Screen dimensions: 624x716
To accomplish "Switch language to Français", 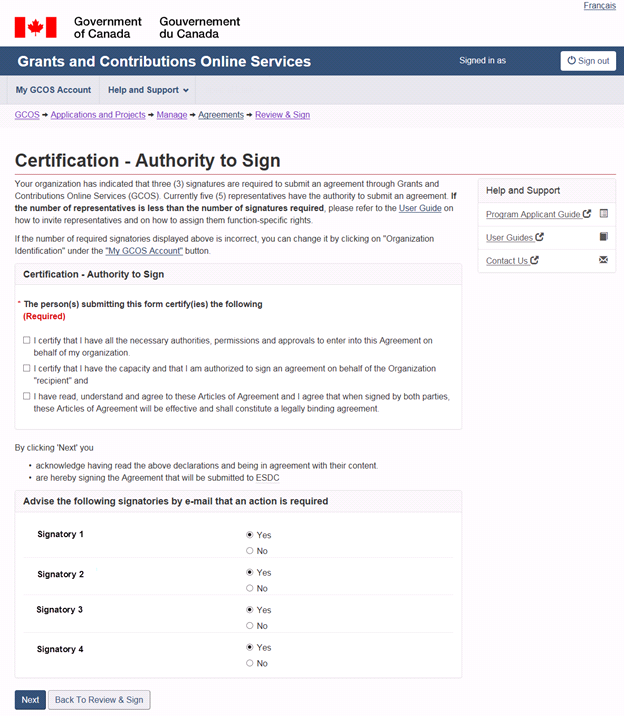I will (x=599, y=6).
